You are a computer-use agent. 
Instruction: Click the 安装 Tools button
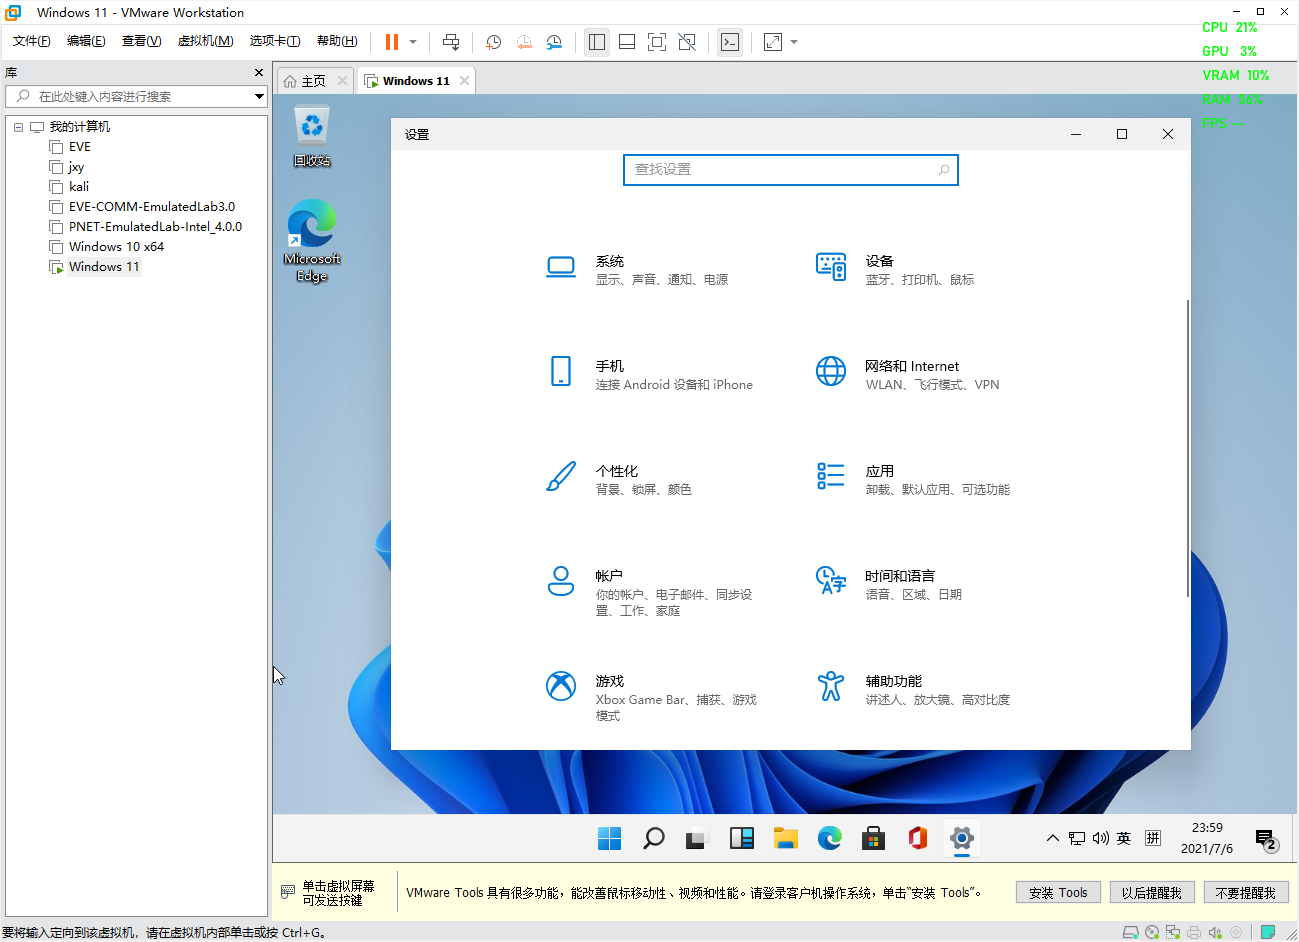point(1058,892)
